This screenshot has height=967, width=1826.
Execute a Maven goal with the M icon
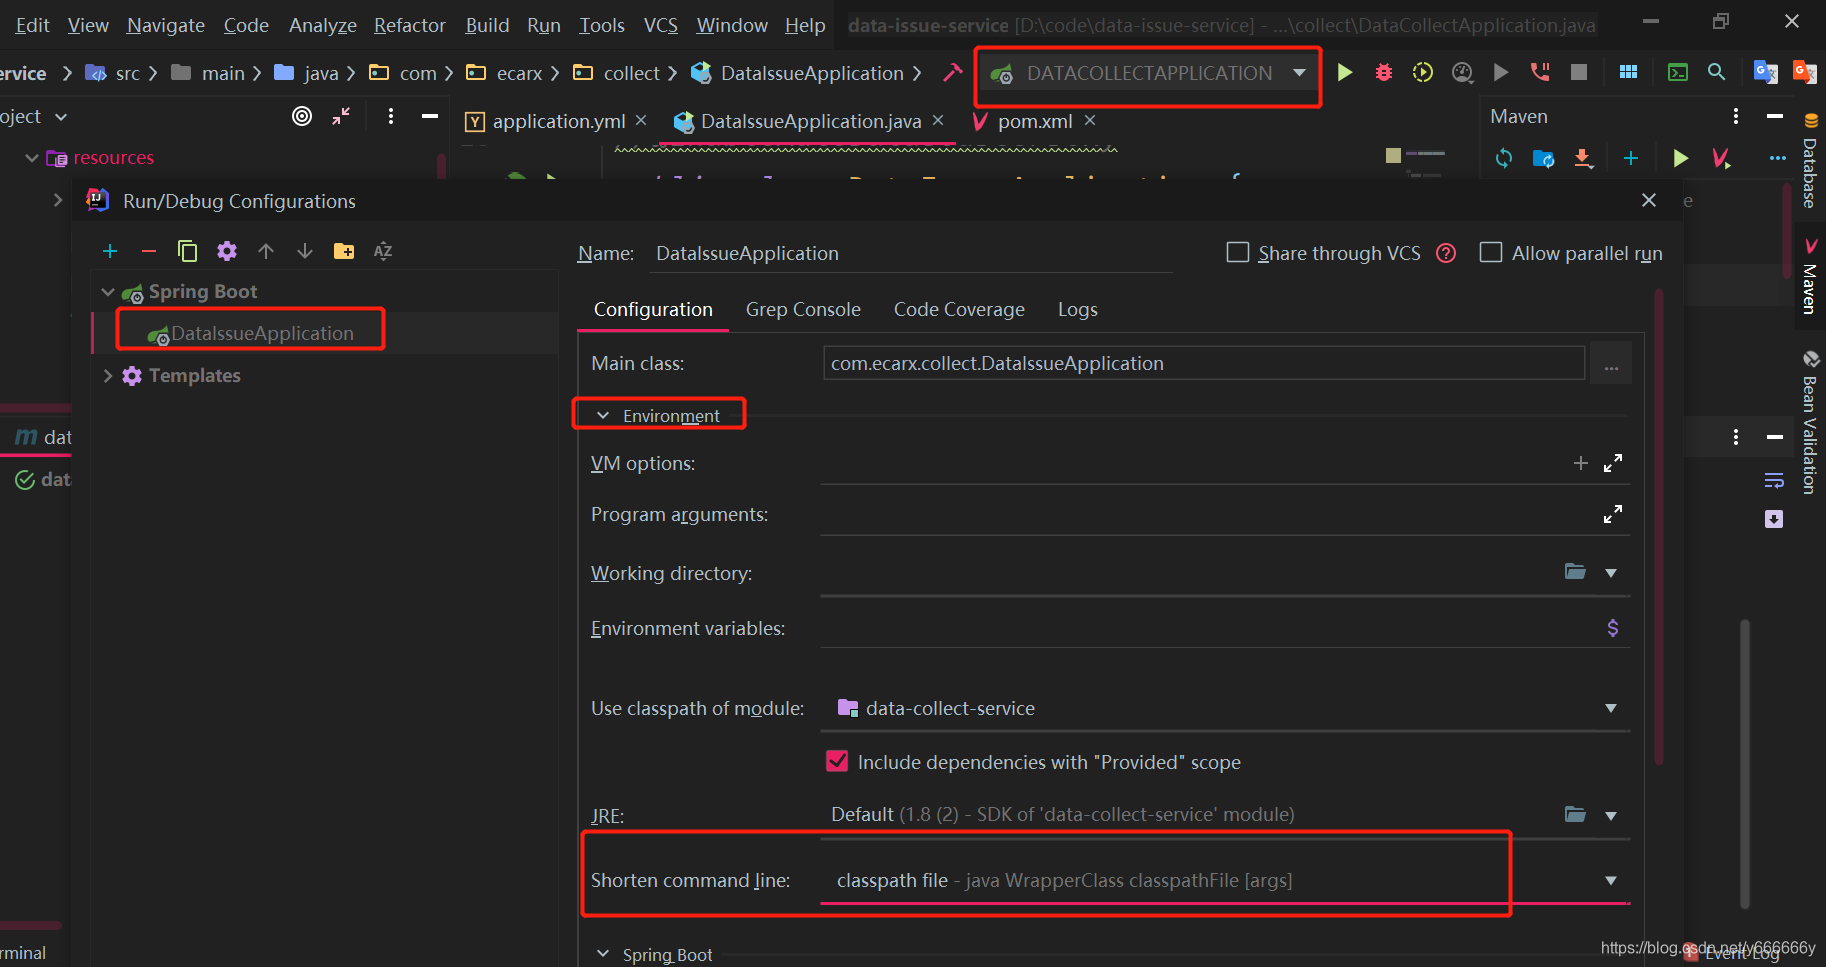pos(1722,158)
